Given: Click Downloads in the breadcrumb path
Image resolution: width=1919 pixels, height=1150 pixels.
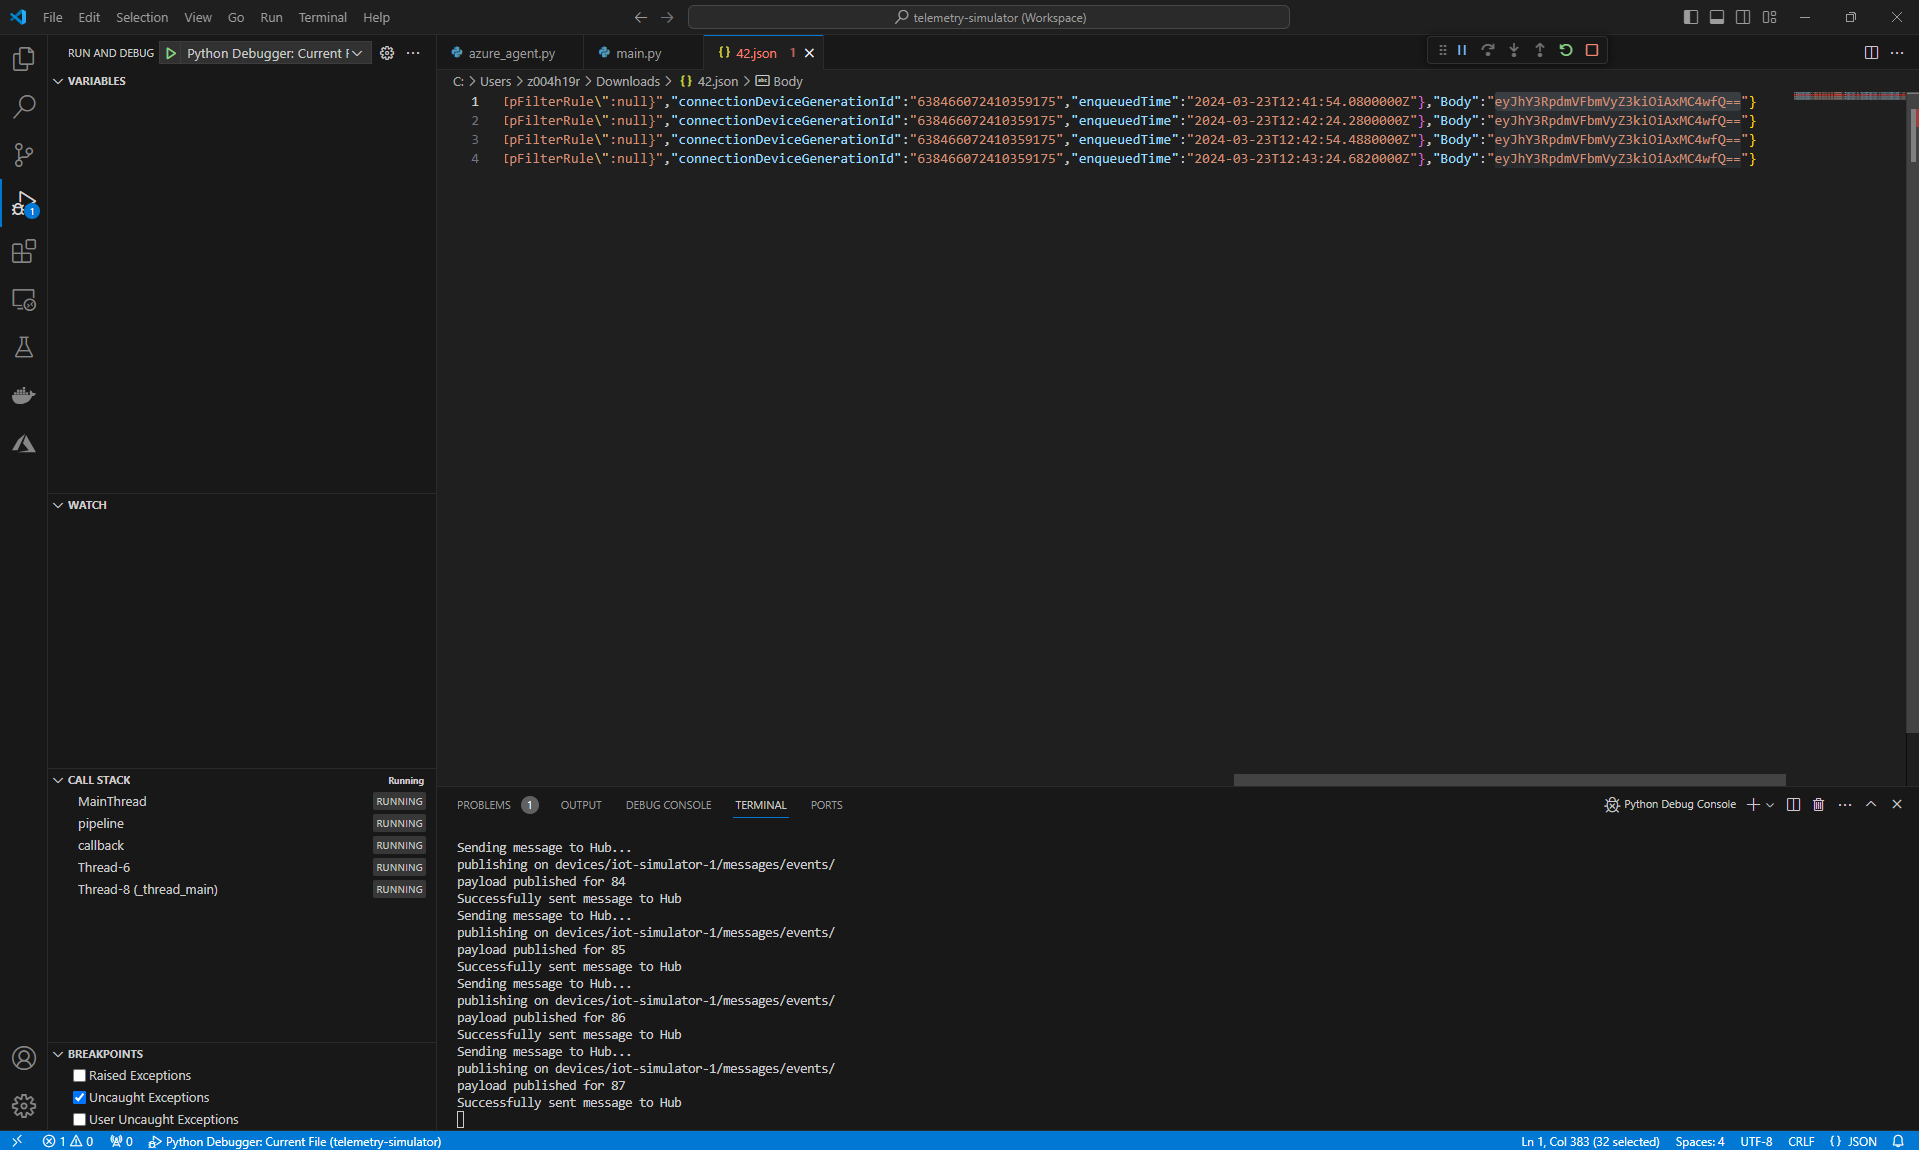Looking at the screenshot, I should point(627,81).
